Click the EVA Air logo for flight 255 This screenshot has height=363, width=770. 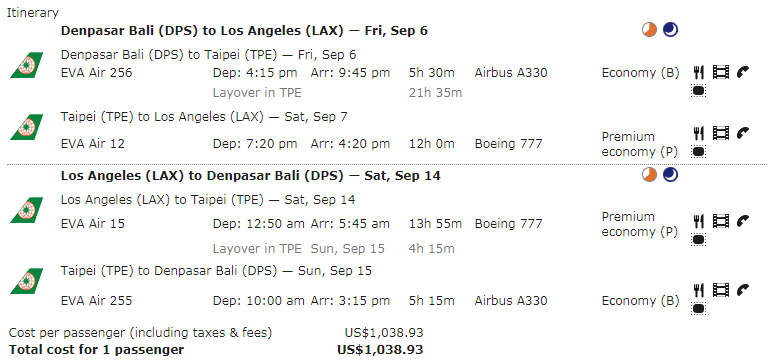point(27,281)
